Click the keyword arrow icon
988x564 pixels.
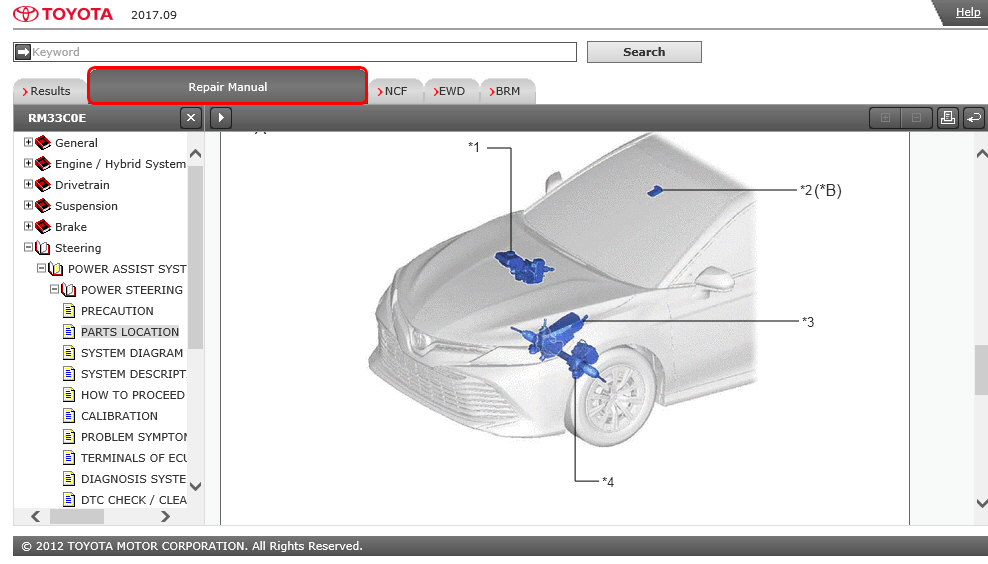point(23,52)
